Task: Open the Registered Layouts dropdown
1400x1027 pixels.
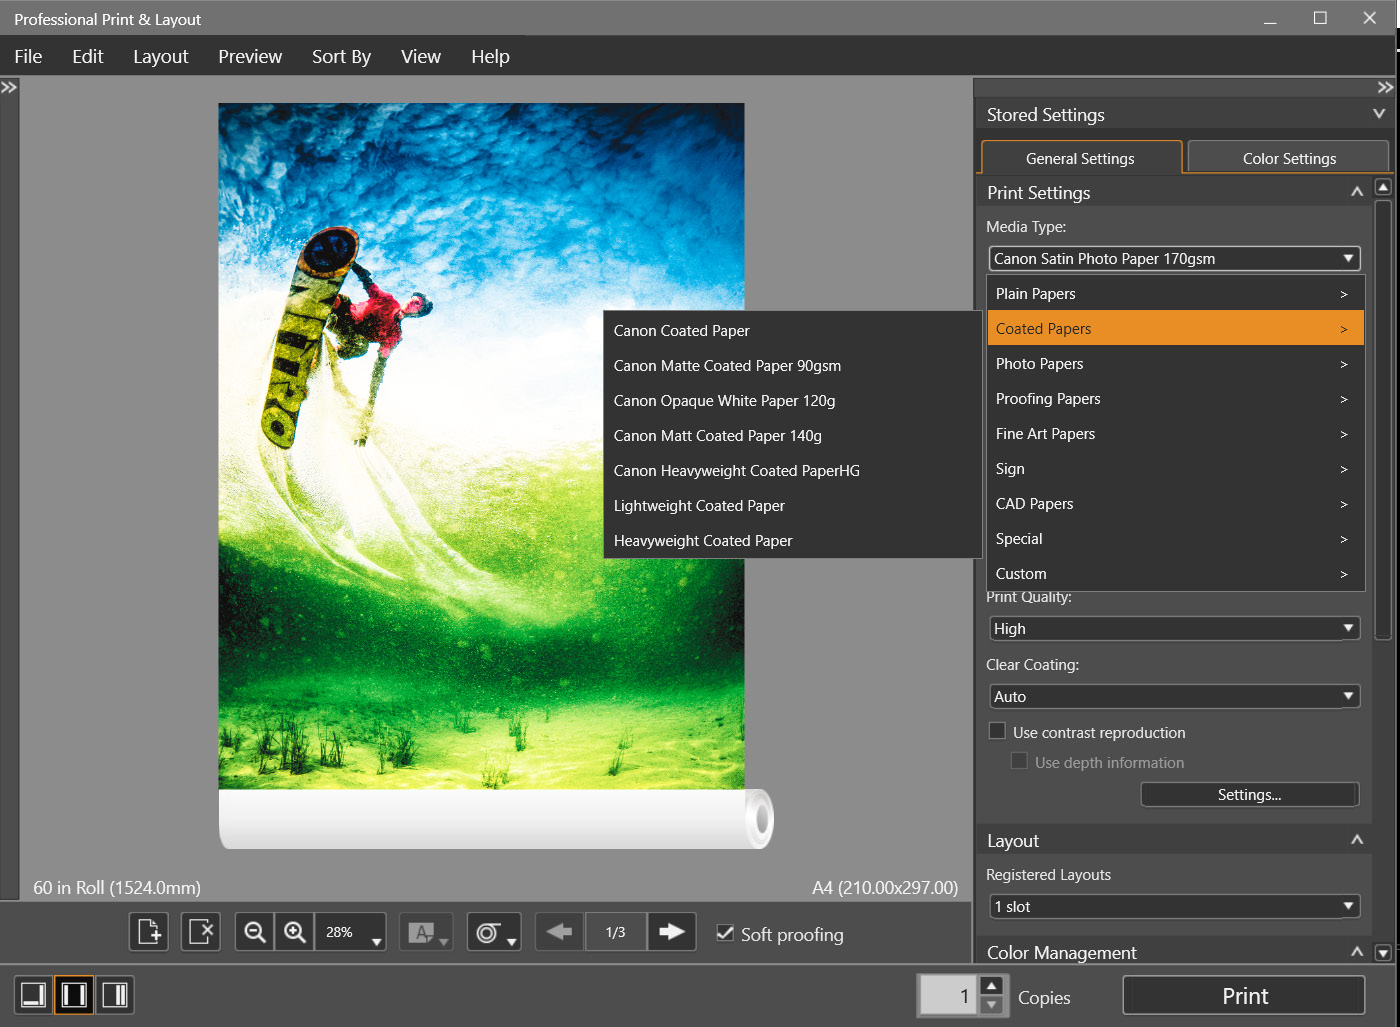Action: point(1174,906)
